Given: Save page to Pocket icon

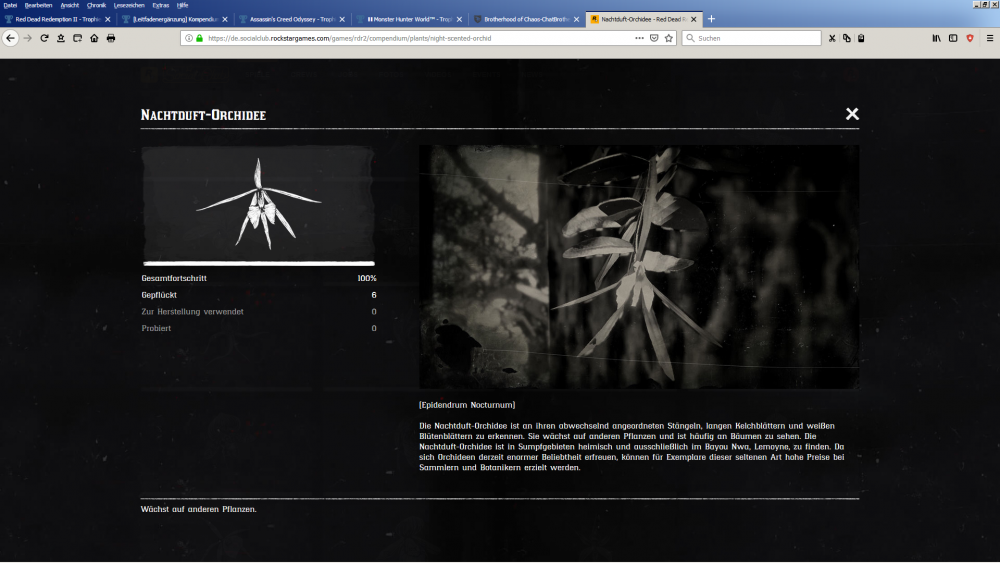Looking at the screenshot, I should [654, 38].
